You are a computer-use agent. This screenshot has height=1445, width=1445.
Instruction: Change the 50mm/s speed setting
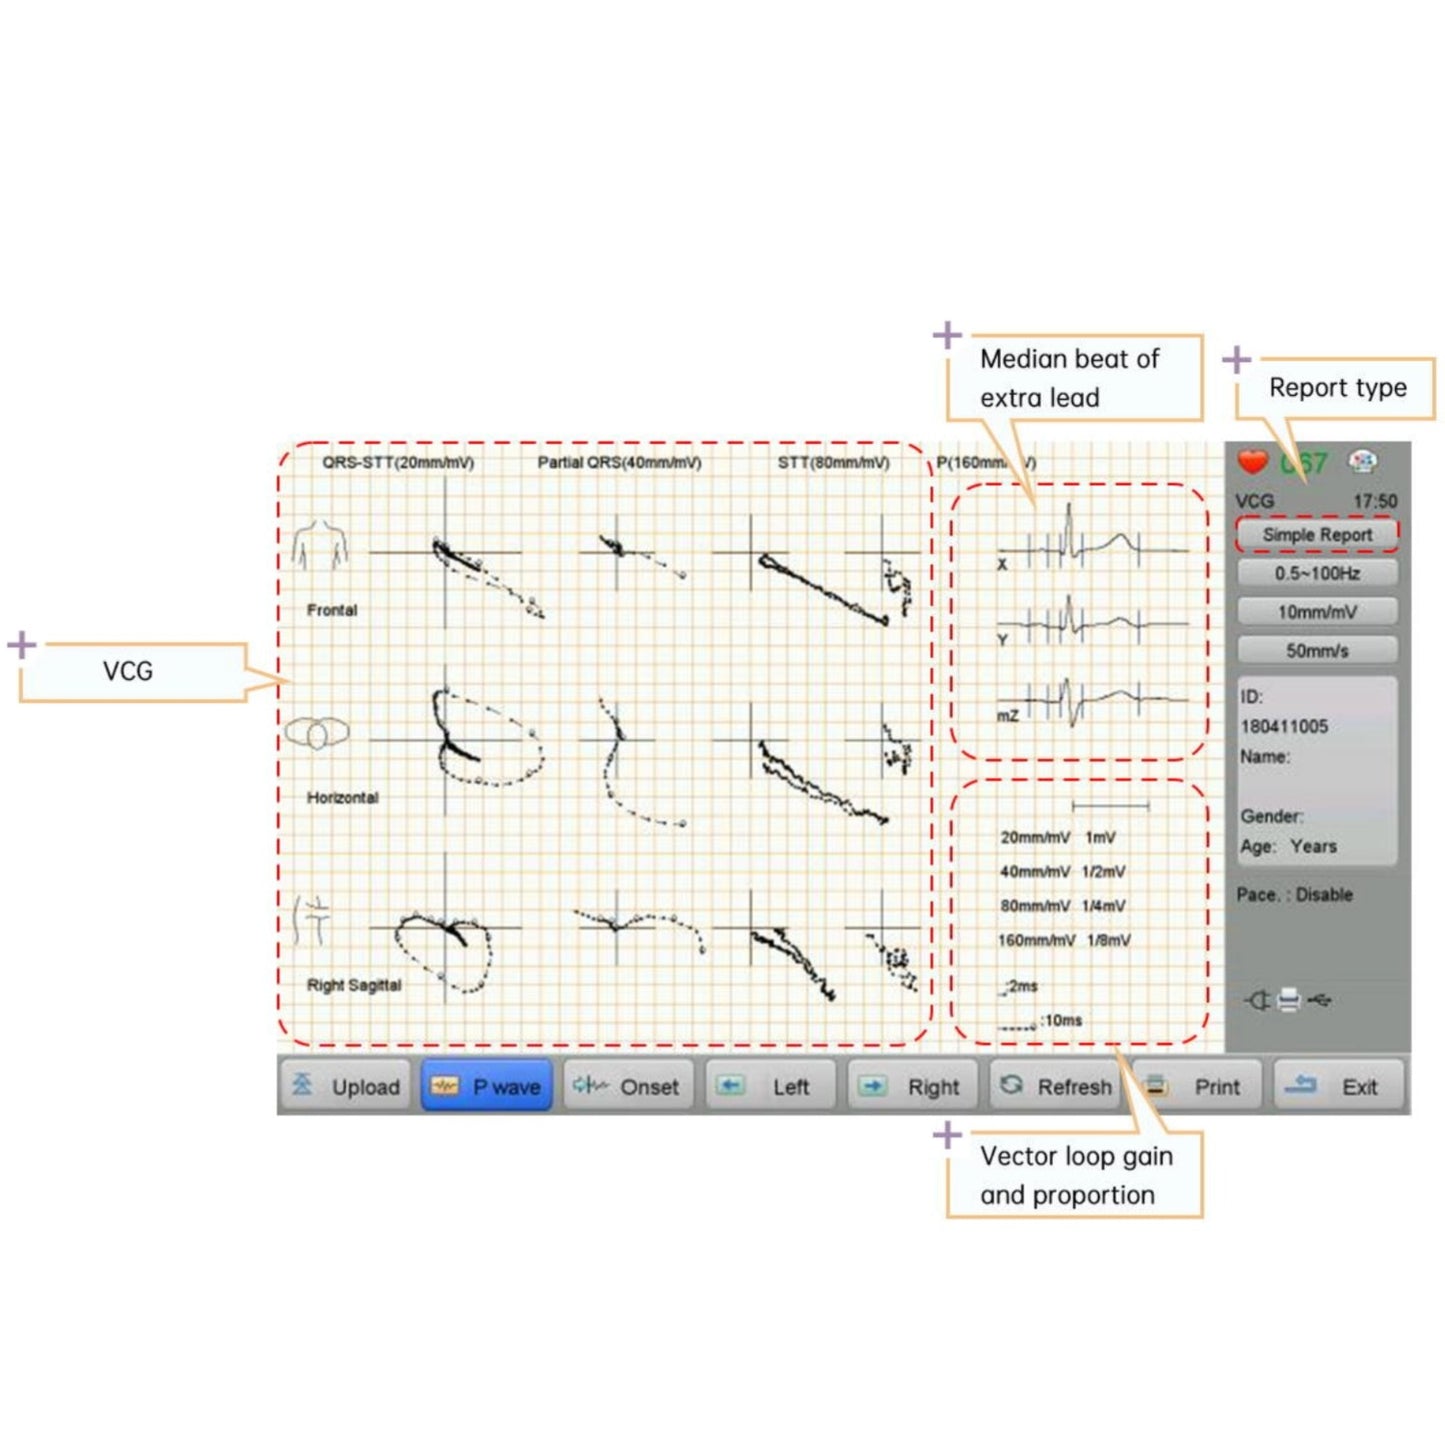tap(1316, 651)
